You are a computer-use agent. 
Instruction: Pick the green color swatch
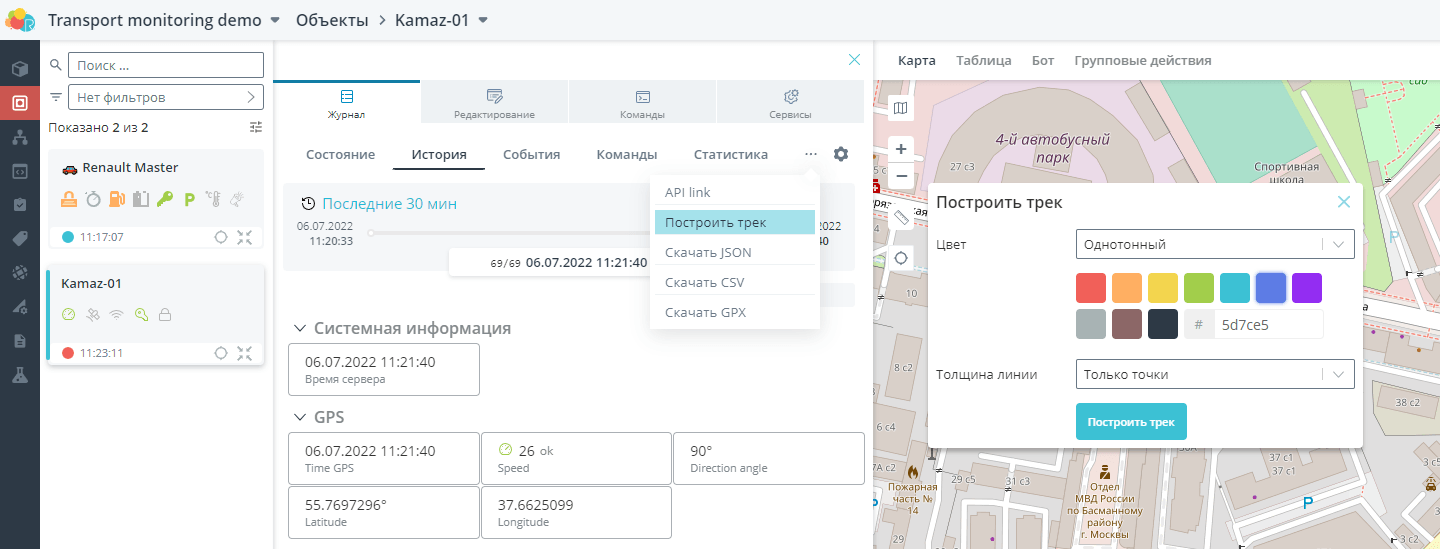[1199, 288]
